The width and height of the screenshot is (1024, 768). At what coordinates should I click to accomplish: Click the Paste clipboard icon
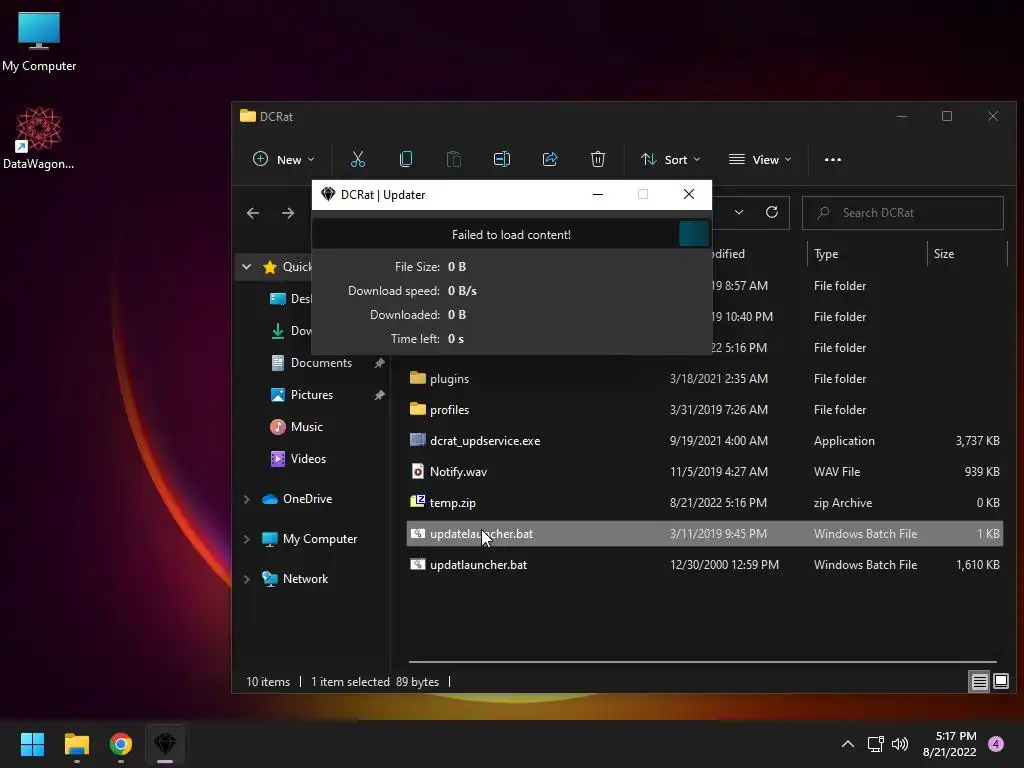click(454, 159)
